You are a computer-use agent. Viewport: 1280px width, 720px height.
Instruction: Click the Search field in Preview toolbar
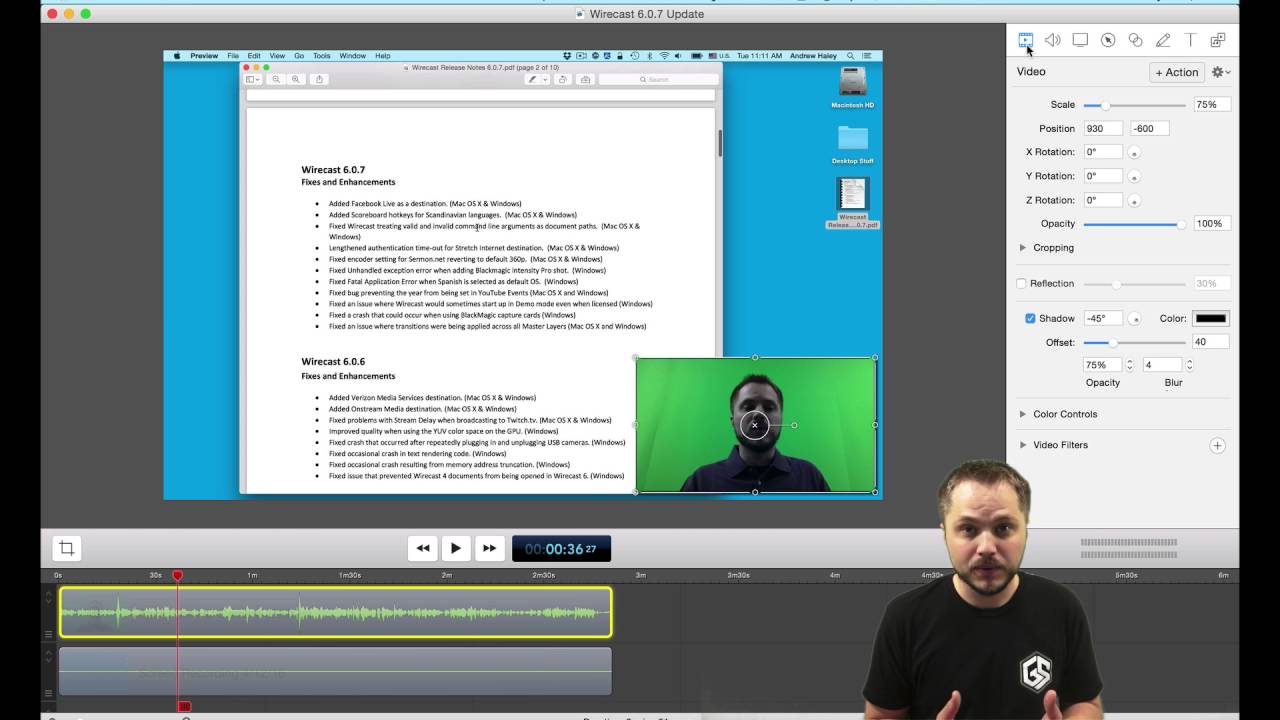coord(658,79)
